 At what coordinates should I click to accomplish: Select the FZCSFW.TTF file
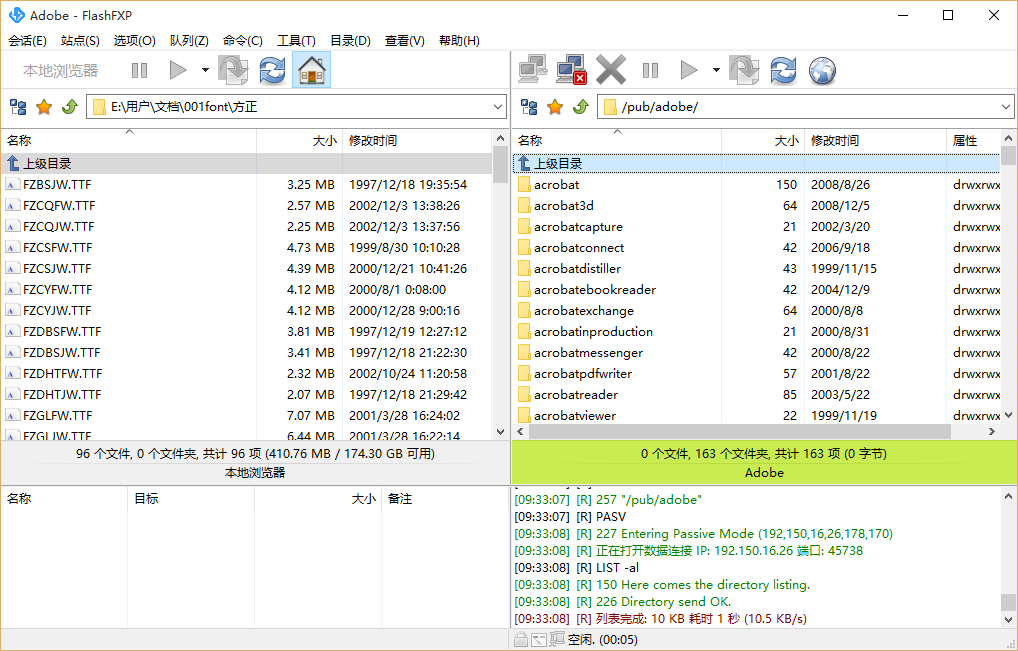(57, 247)
